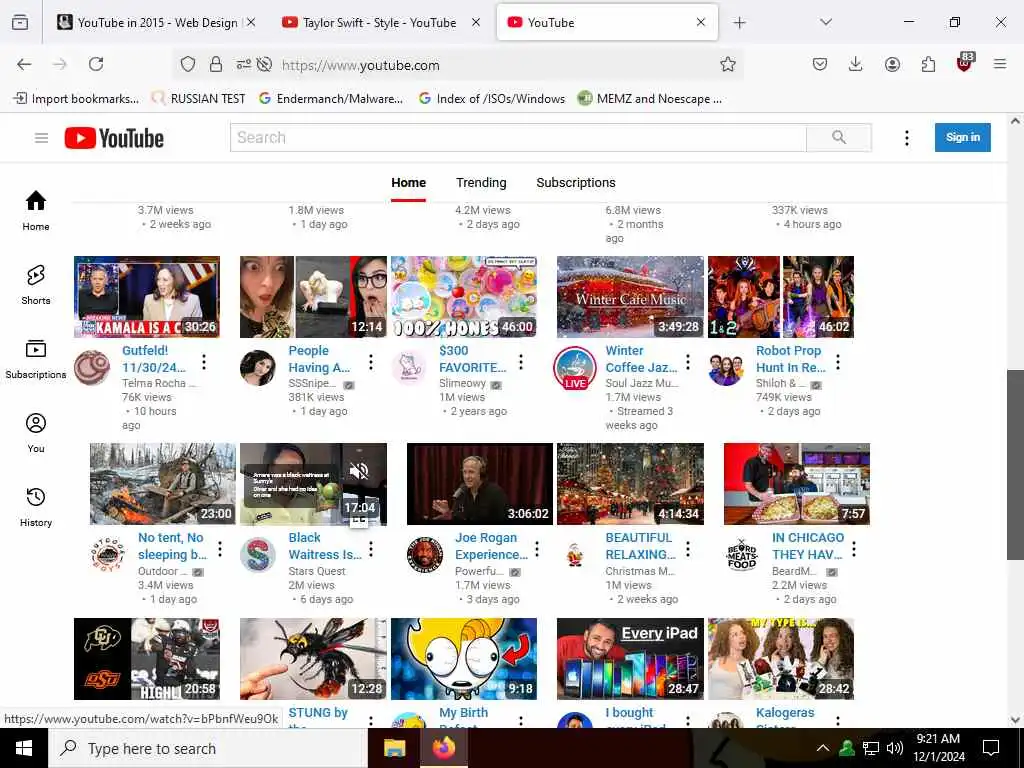Open Firefox tracking protection shield

tap(188, 64)
